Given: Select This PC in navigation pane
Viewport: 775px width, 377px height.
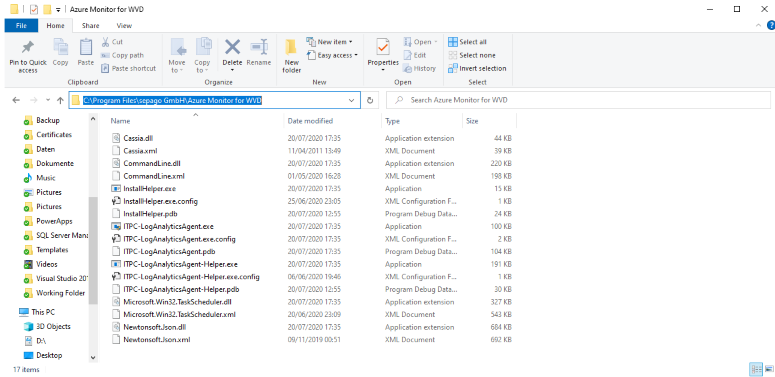Looking at the screenshot, I should 43,312.
